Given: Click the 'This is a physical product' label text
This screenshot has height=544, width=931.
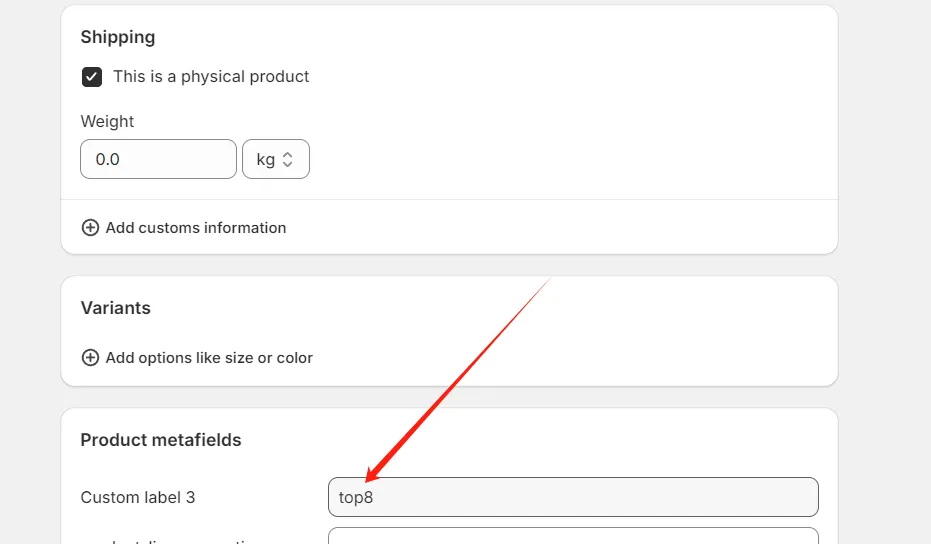Looking at the screenshot, I should coord(211,77).
